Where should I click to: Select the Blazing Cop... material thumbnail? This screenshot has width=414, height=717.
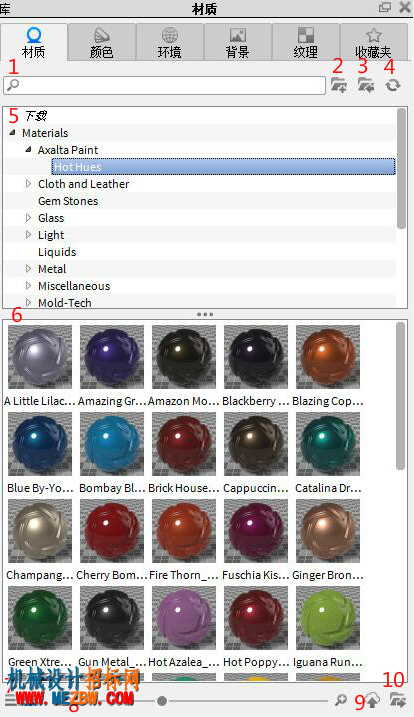328,357
